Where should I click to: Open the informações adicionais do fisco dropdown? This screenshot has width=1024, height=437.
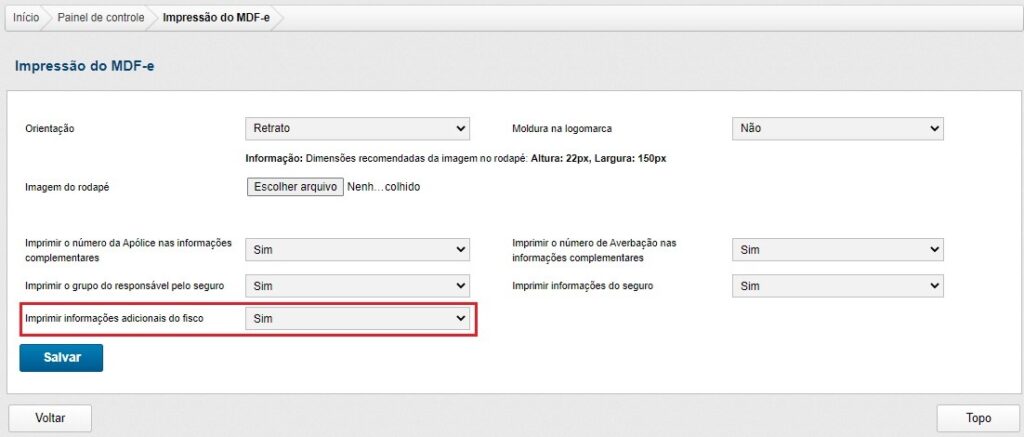tap(357, 319)
